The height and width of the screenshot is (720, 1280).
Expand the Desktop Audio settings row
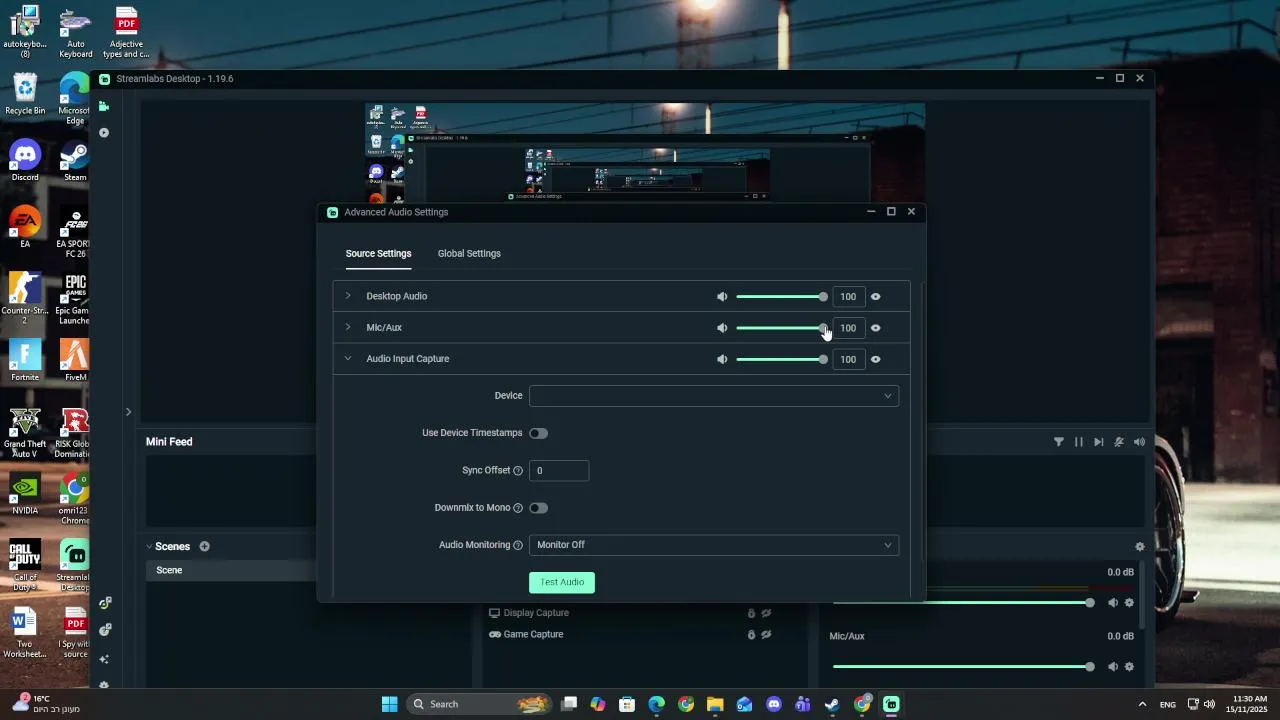click(x=348, y=296)
